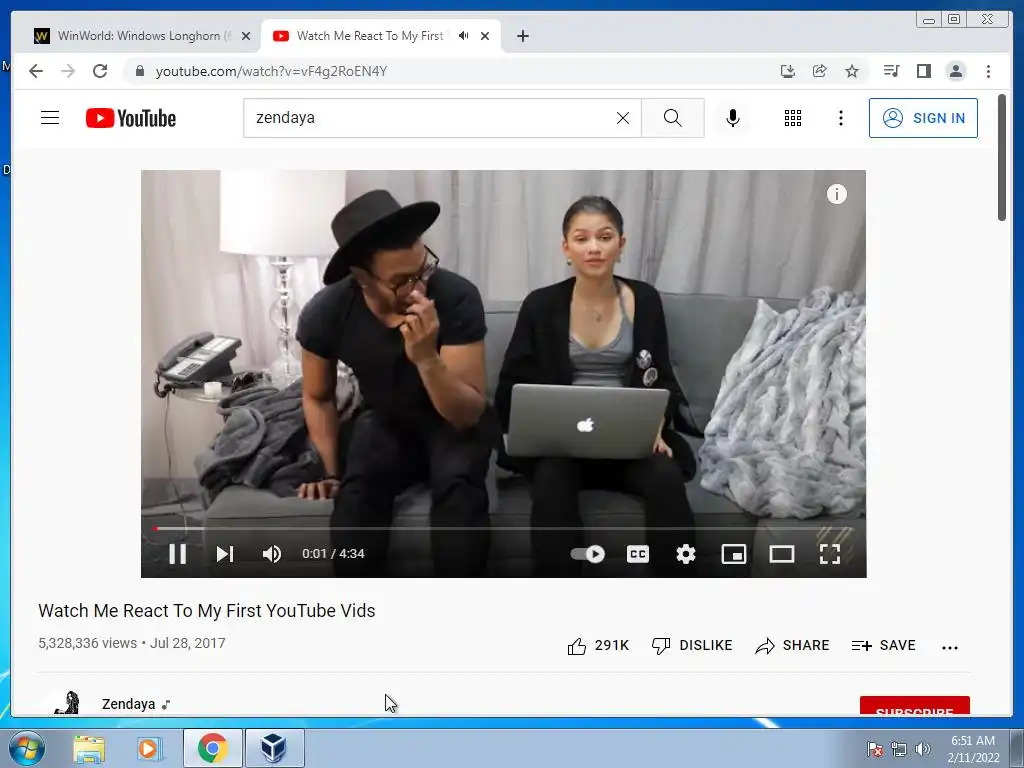Open SHARE options for video

(x=792, y=646)
